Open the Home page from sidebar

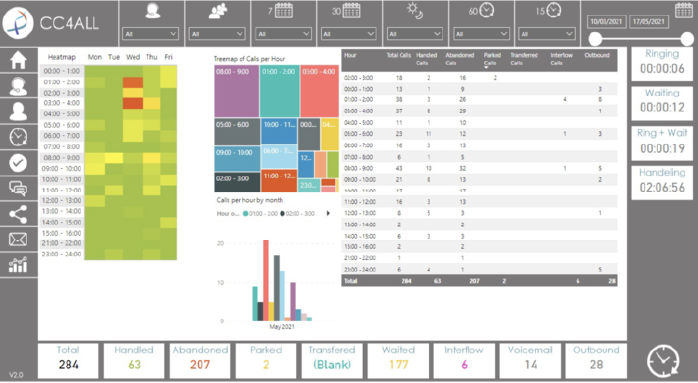click(x=18, y=60)
